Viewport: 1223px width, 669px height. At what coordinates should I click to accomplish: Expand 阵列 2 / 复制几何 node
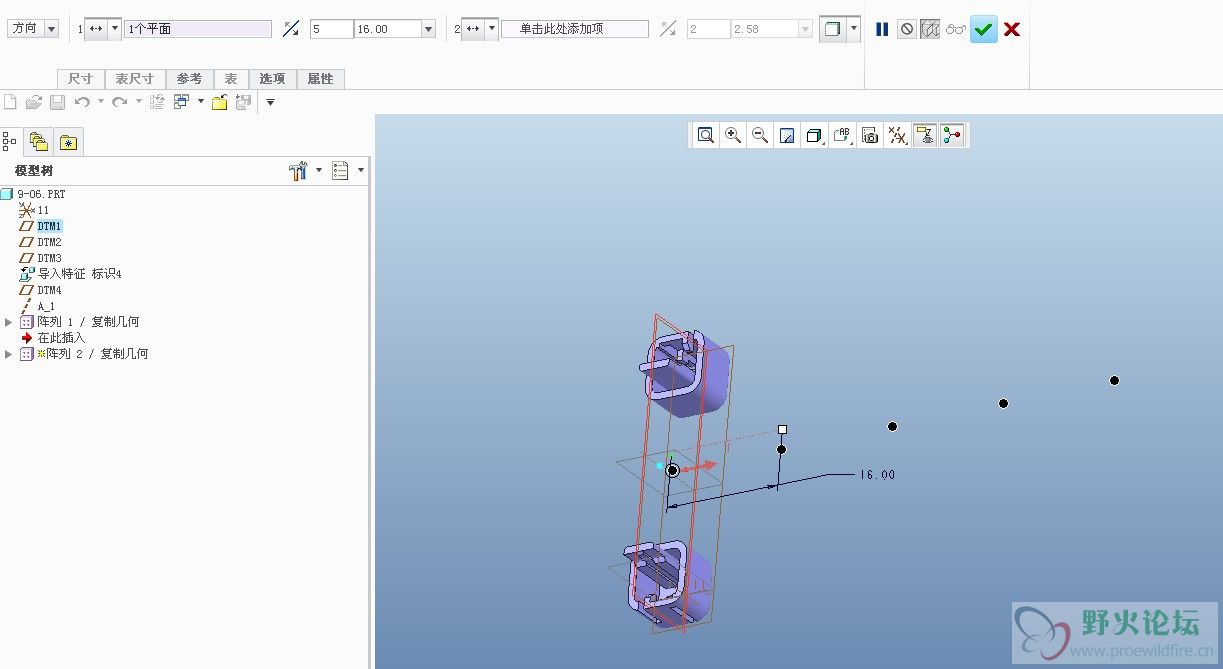[x=9, y=354]
